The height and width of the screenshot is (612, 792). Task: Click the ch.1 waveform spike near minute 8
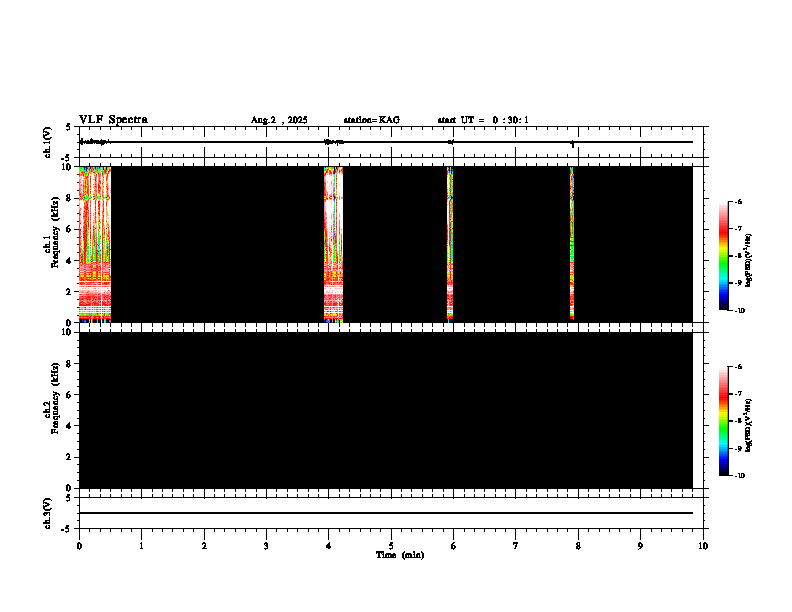click(x=572, y=144)
